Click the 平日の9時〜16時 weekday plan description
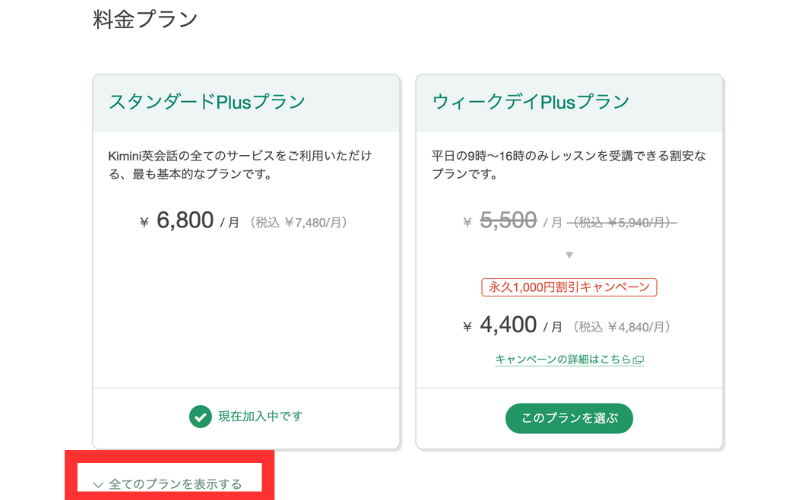800x500 pixels. click(x=569, y=165)
